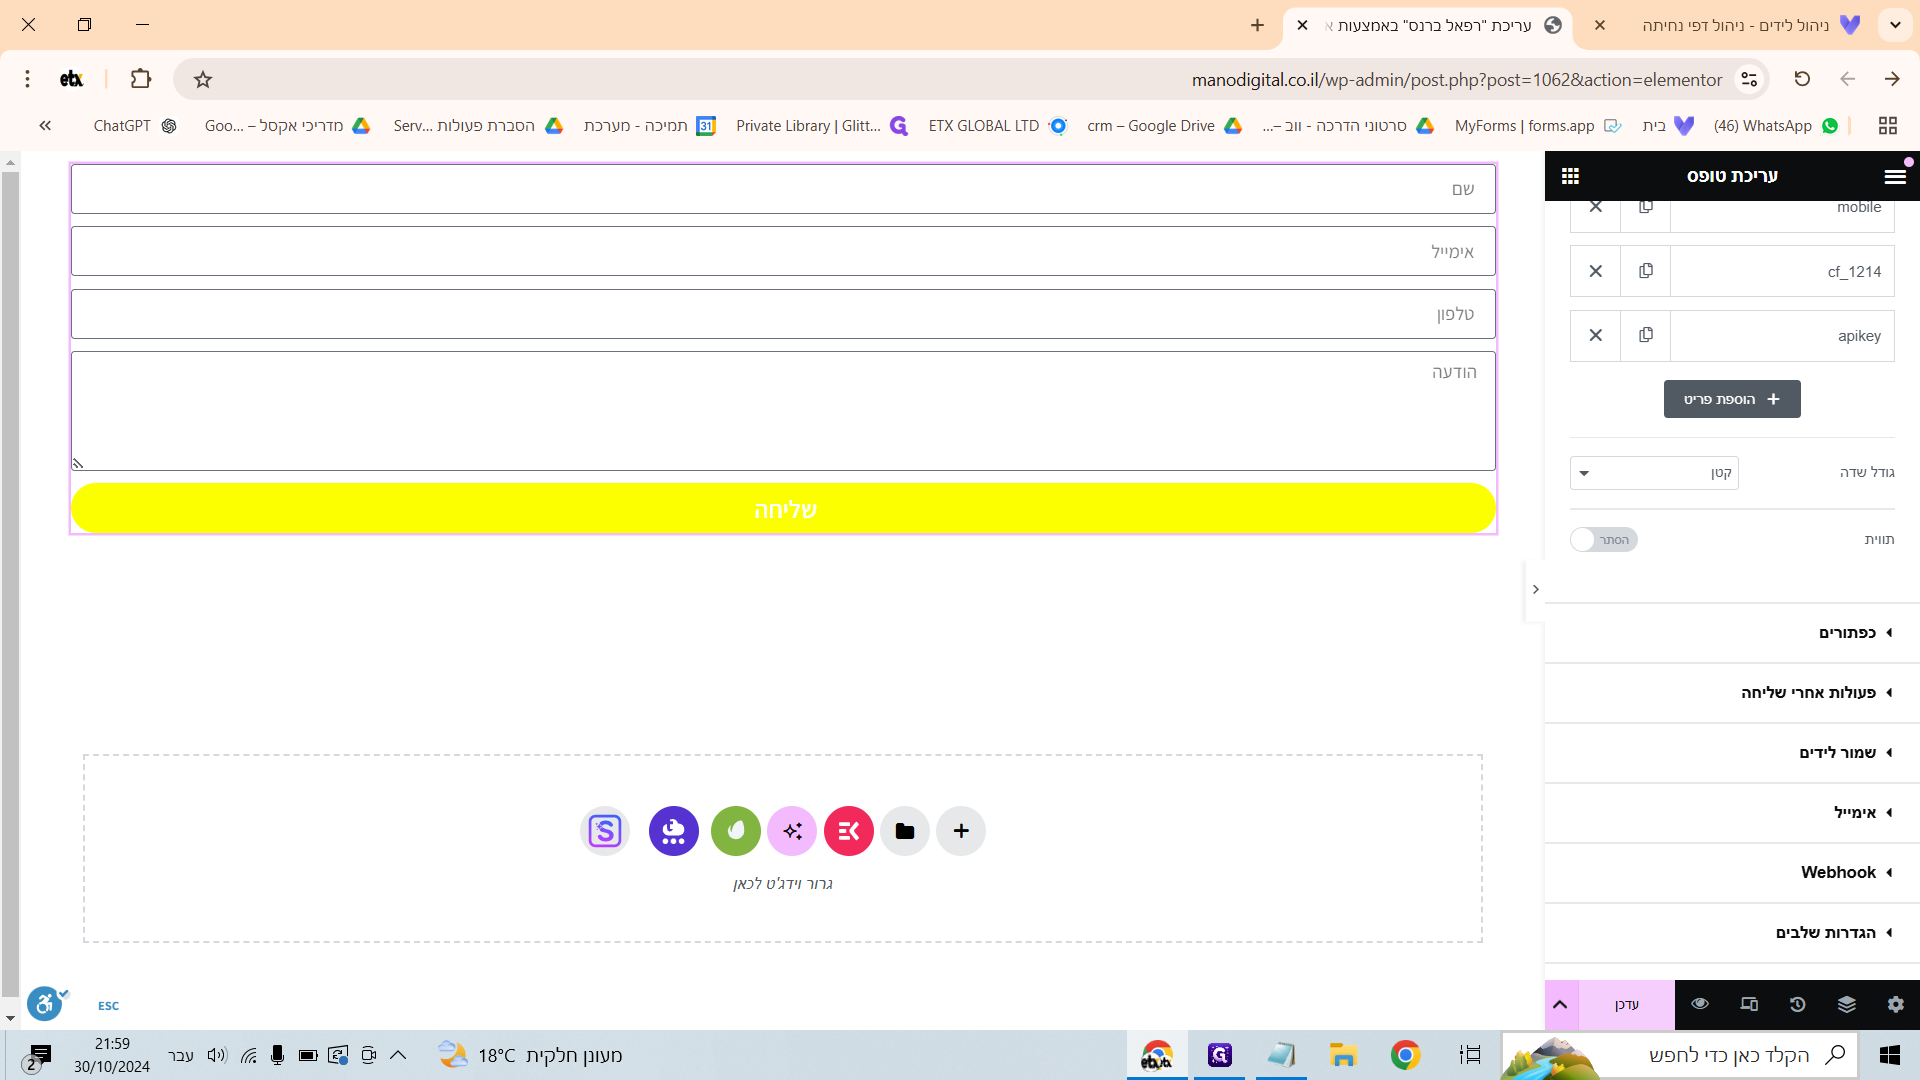Click the הוספת פריט add item button
This screenshot has height=1080, width=1920.
point(1732,399)
